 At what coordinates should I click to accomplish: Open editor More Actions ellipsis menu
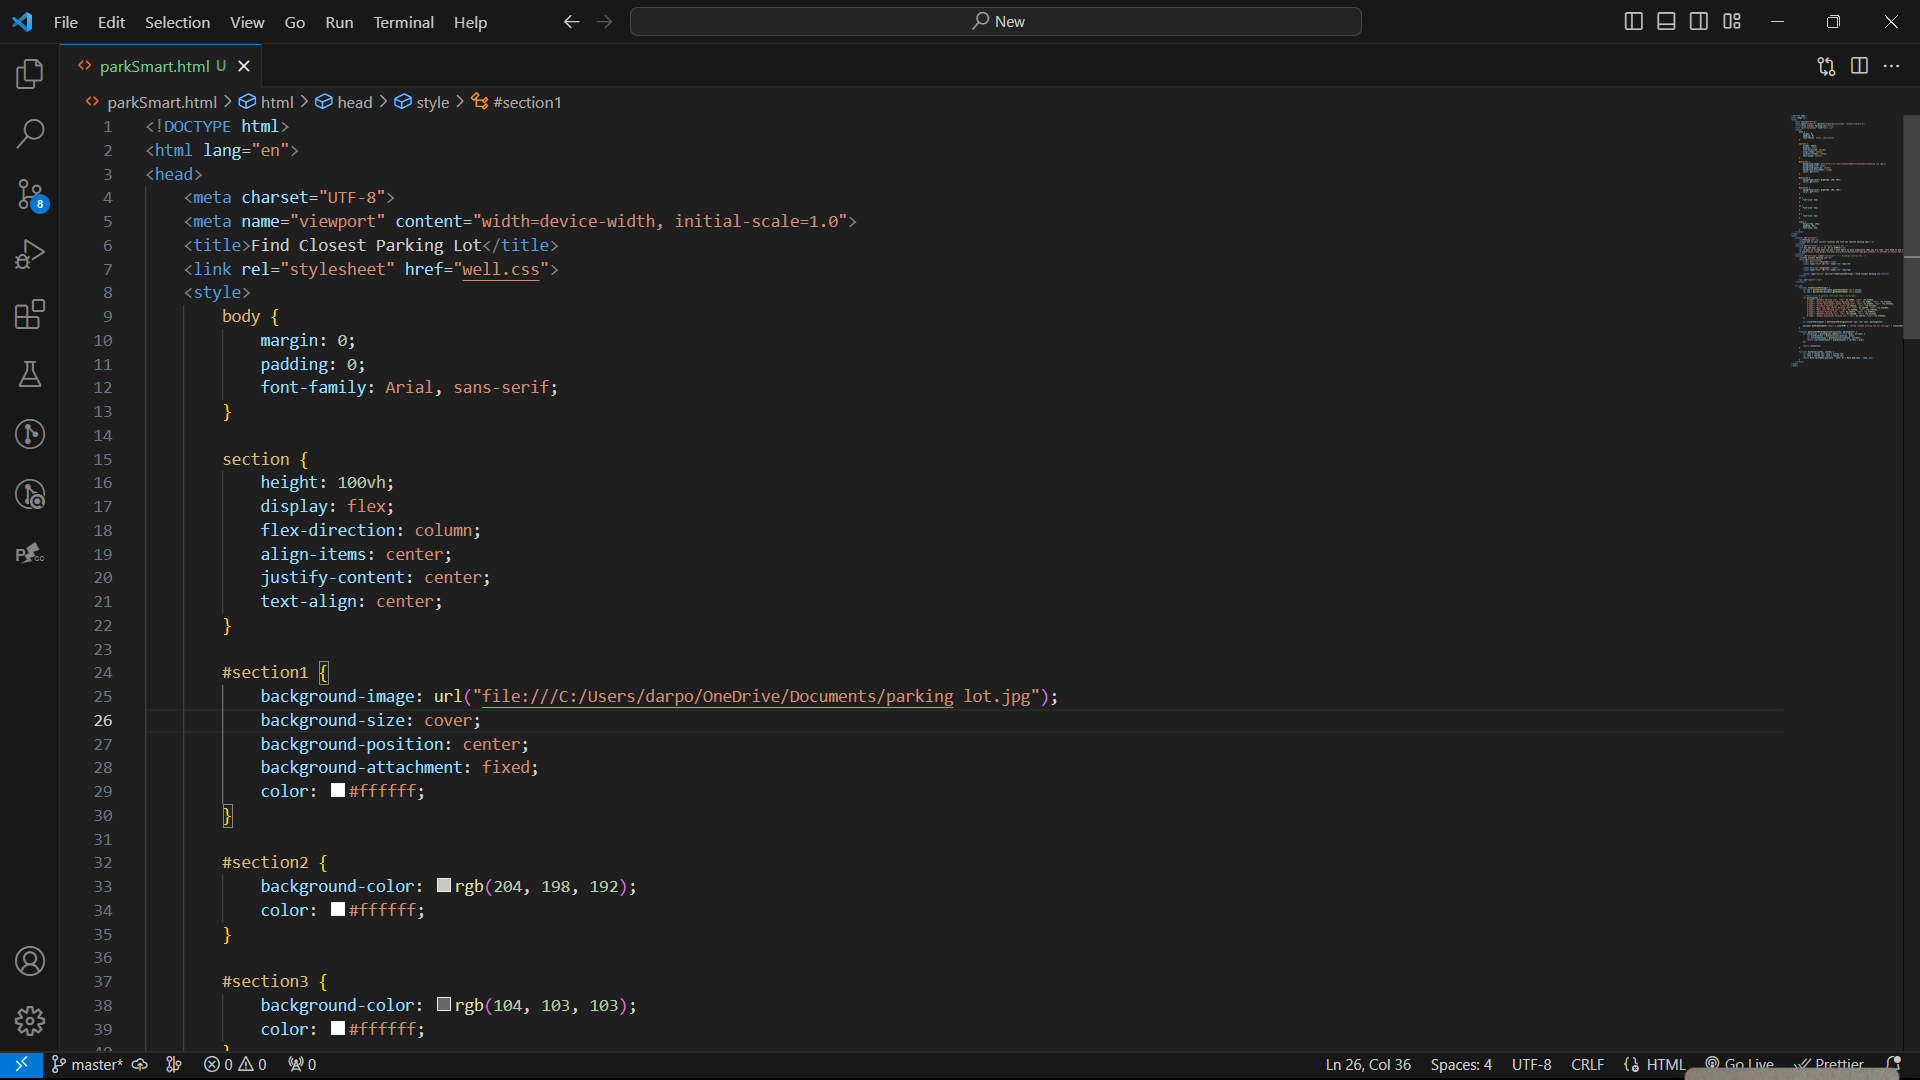point(1891,66)
